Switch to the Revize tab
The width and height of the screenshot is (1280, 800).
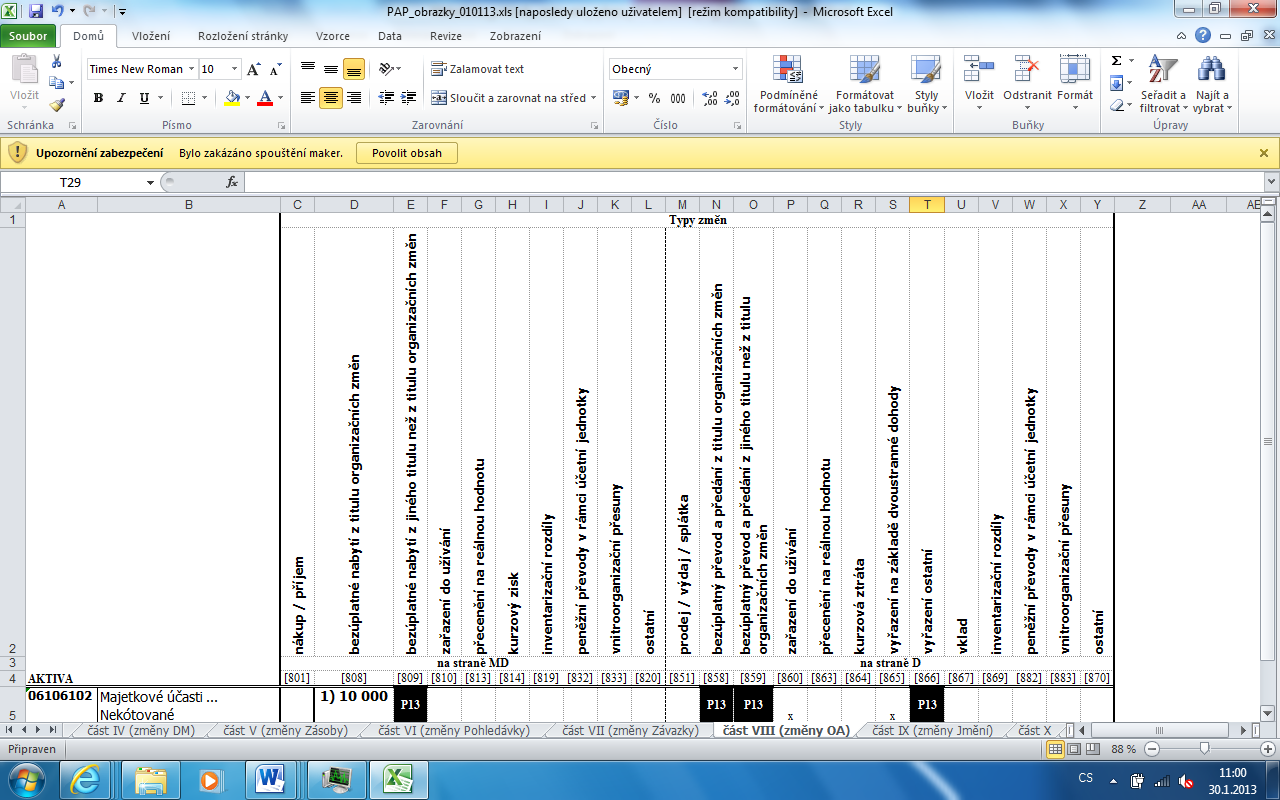pyautogui.click(x=446, y=36)
